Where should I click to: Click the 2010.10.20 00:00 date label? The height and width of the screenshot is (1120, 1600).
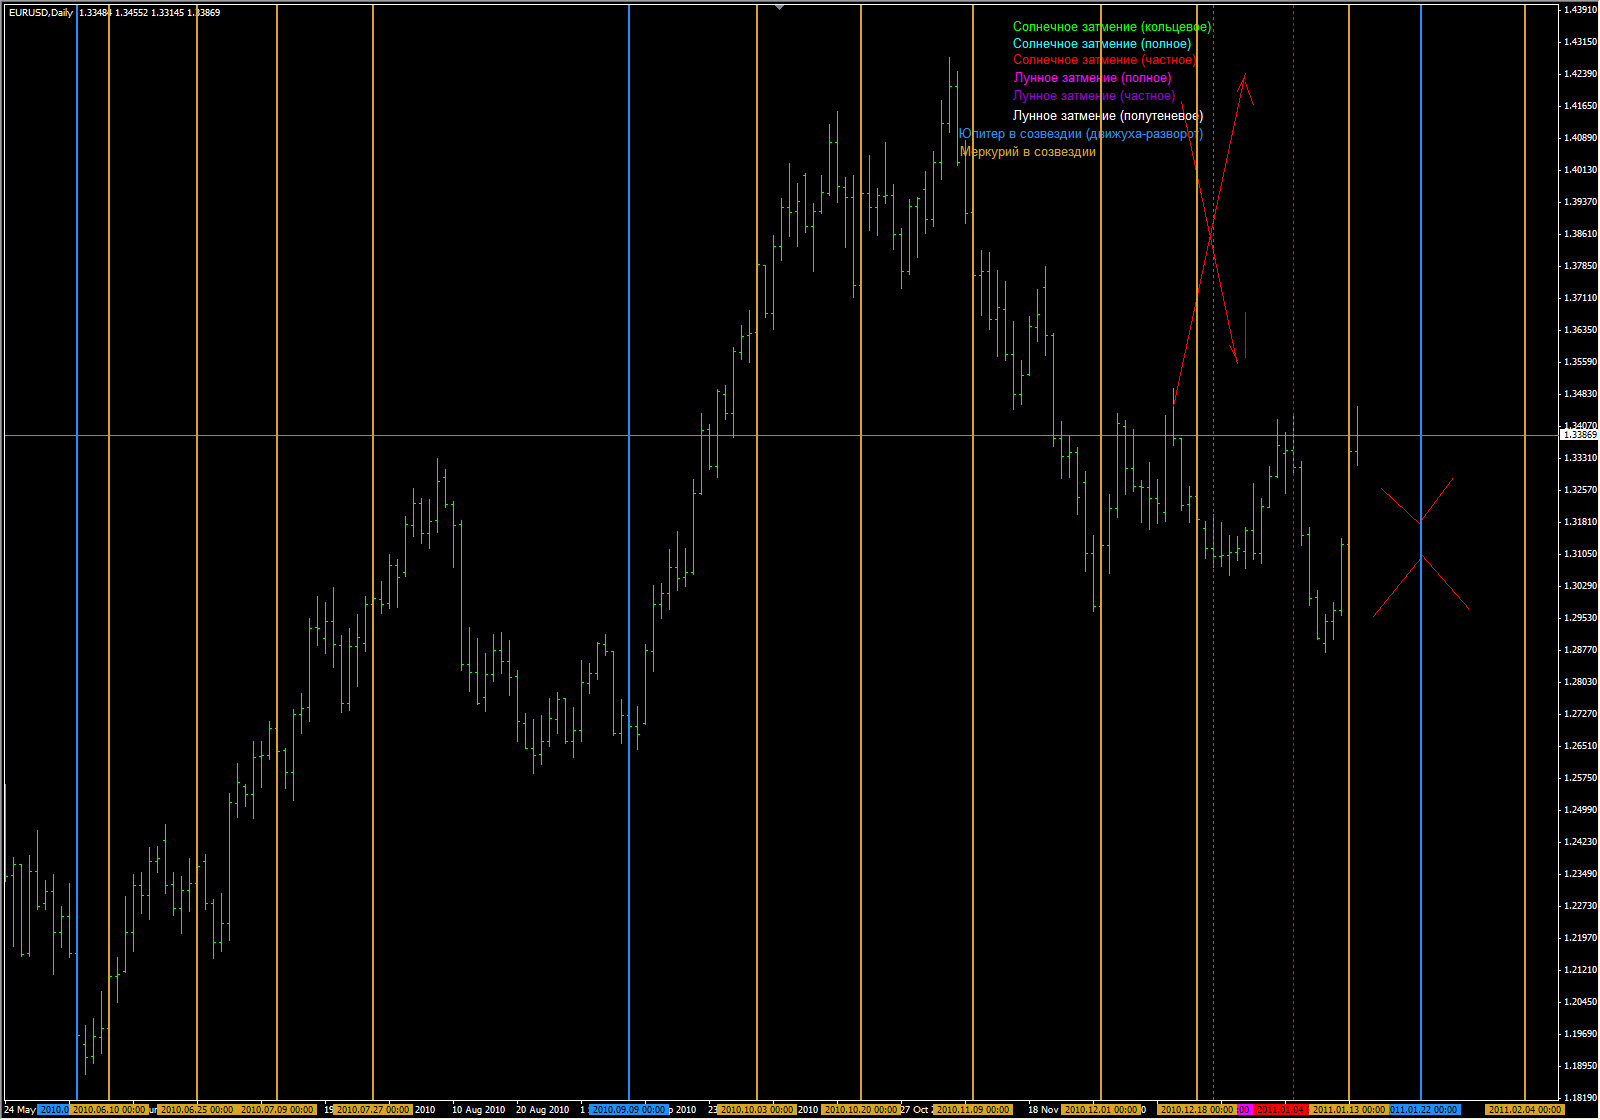[860, 1110]
